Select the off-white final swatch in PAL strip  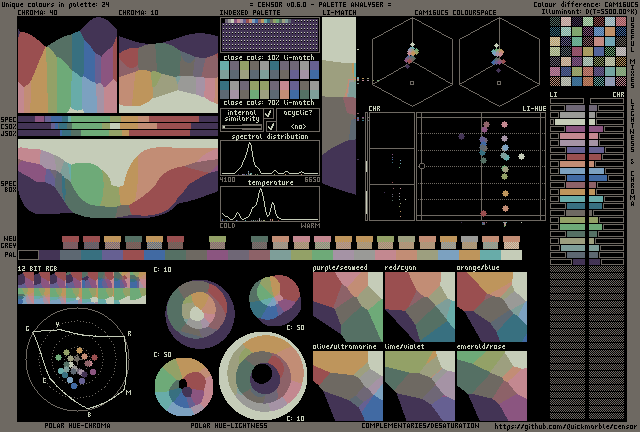coord(511,255)
